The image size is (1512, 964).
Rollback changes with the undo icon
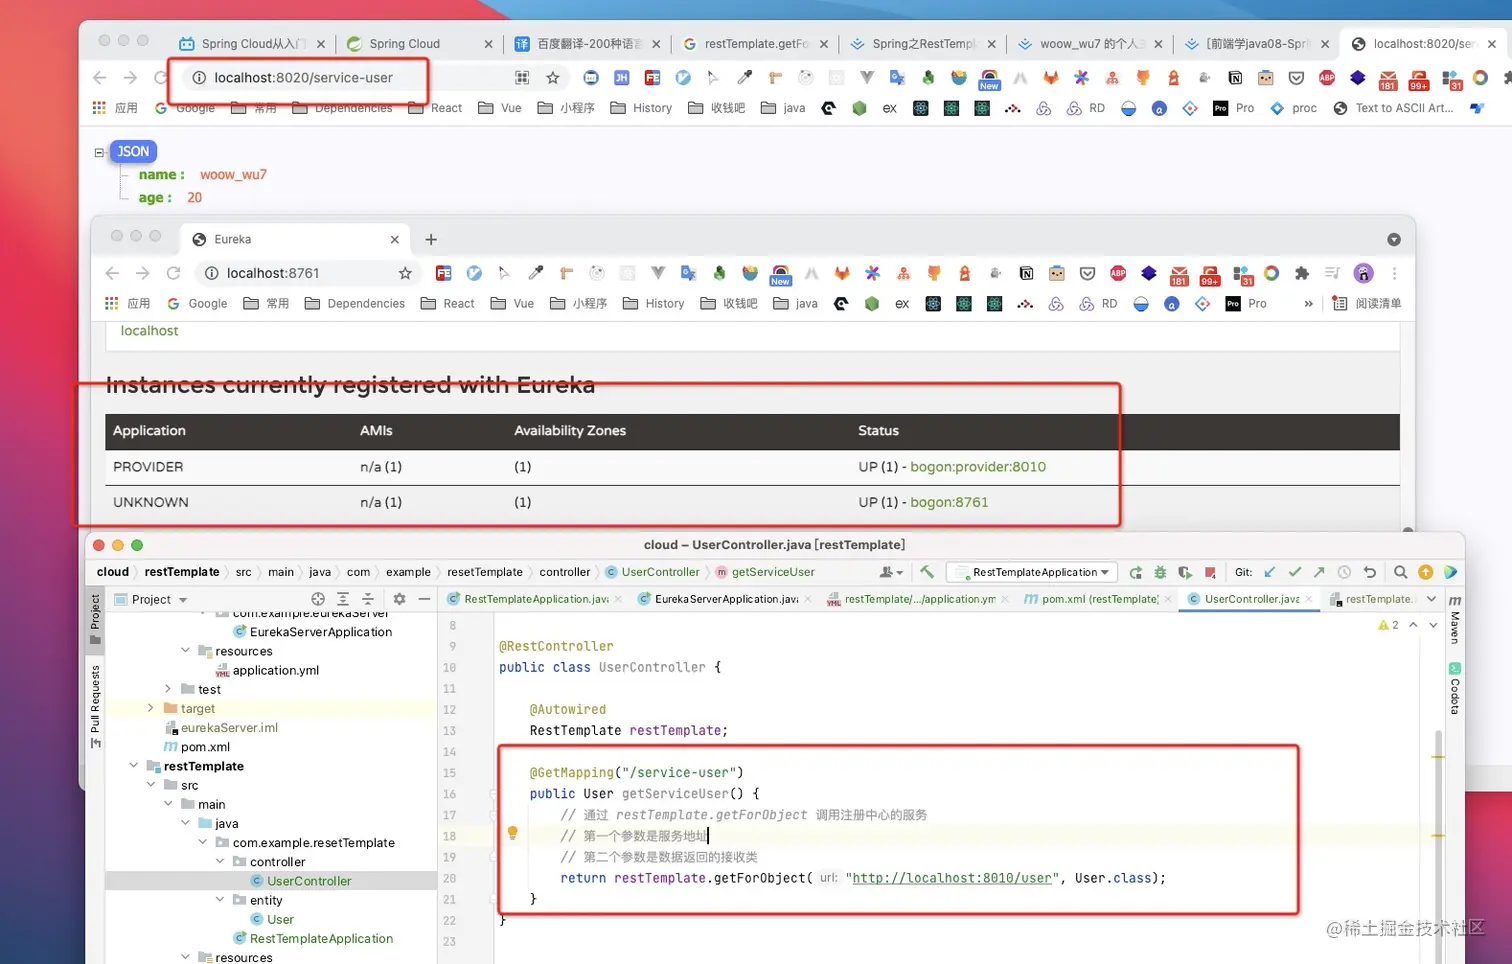(x=1370, y=572)
